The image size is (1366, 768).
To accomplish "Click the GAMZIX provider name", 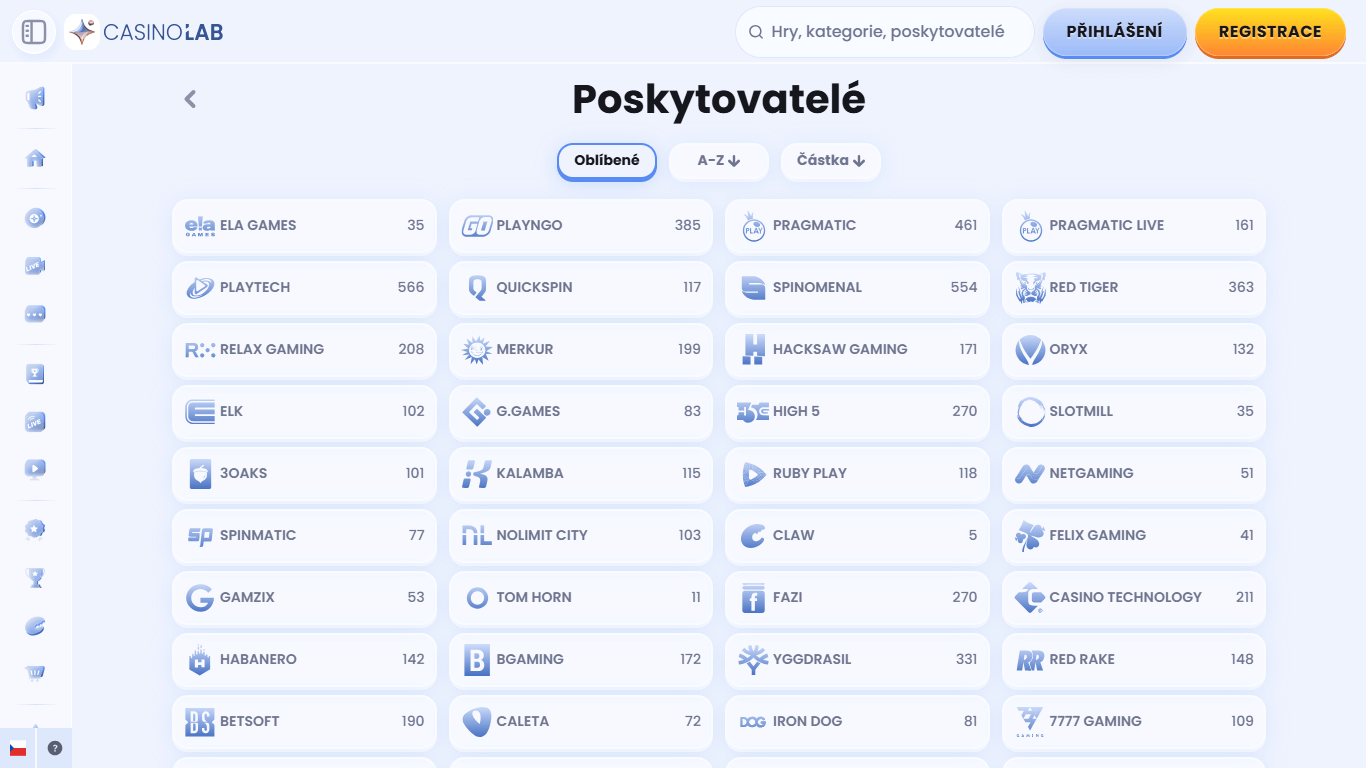I will [247, 597].
